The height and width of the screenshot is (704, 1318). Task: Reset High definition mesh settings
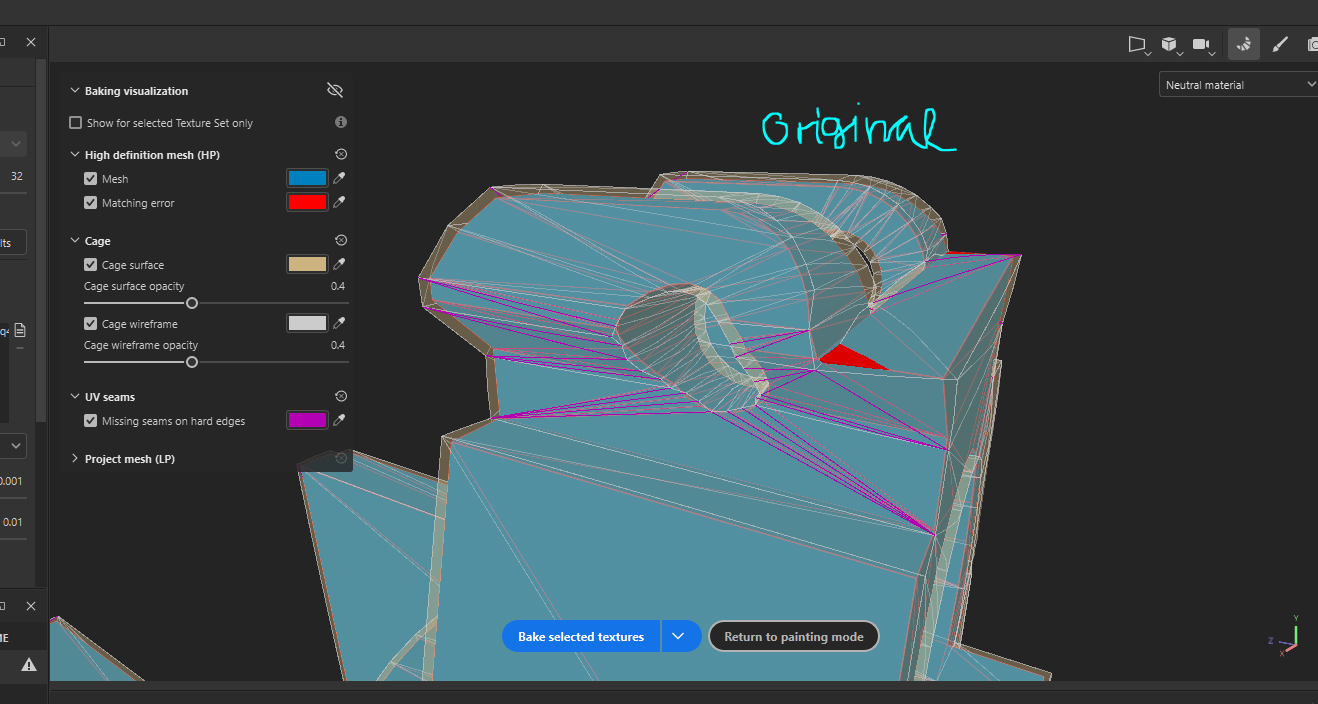coord(340,155)
